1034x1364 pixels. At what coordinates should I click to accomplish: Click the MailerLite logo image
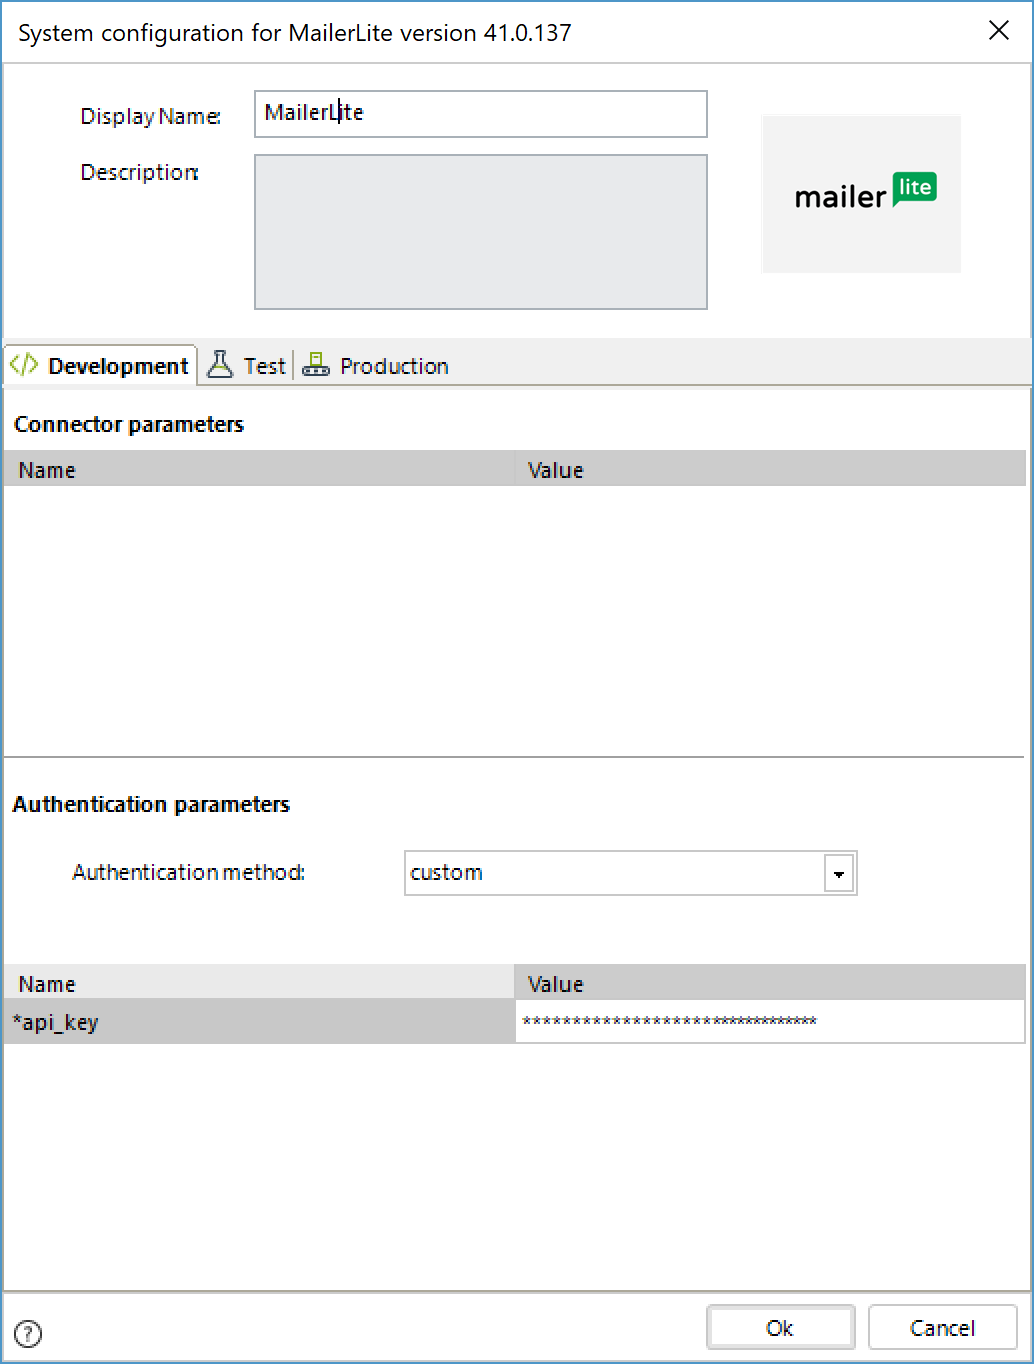[x=861, y=194]
